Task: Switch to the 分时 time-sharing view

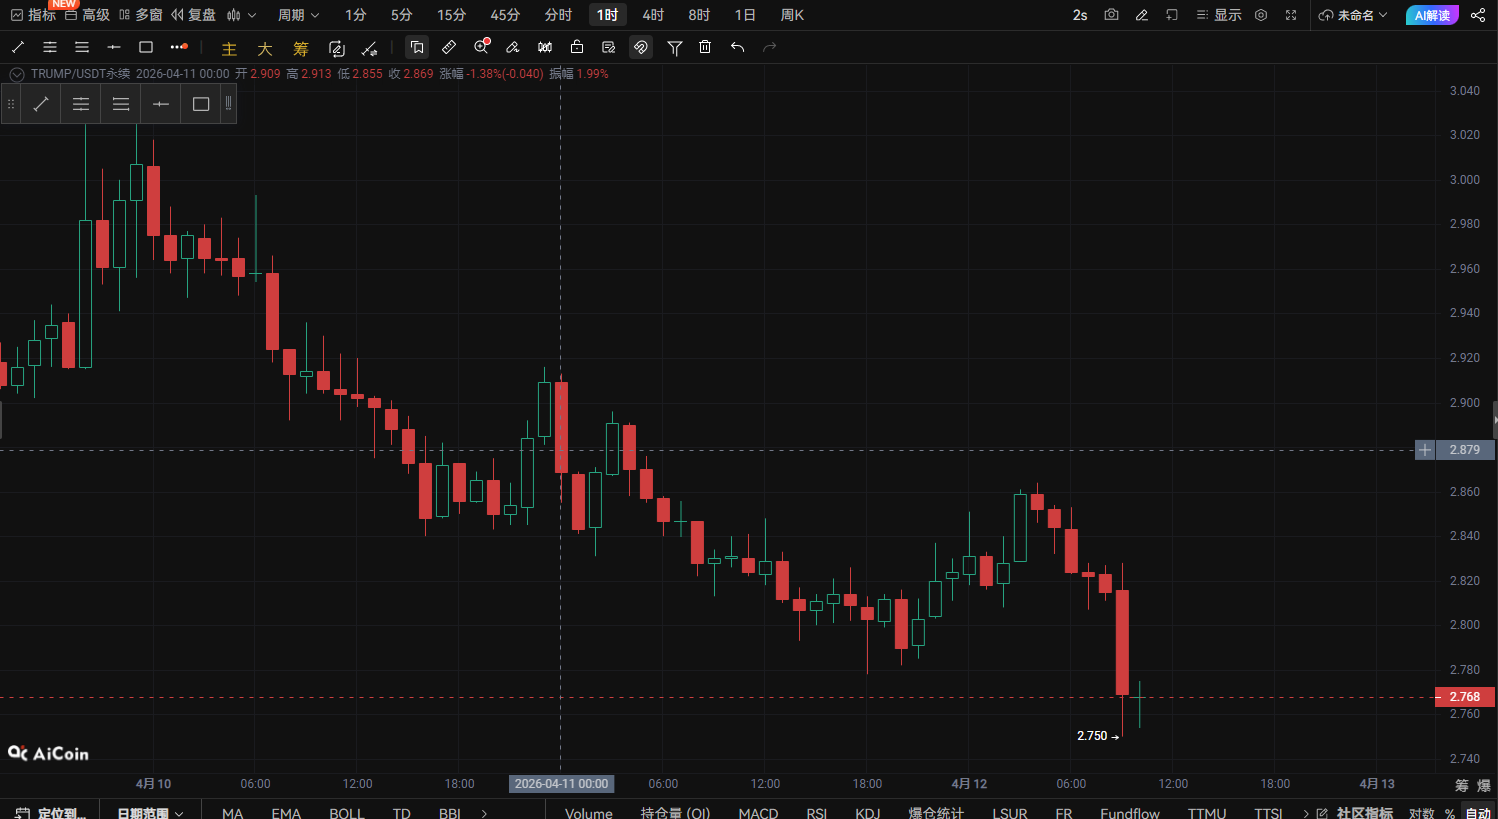Action: pos(559,15)
